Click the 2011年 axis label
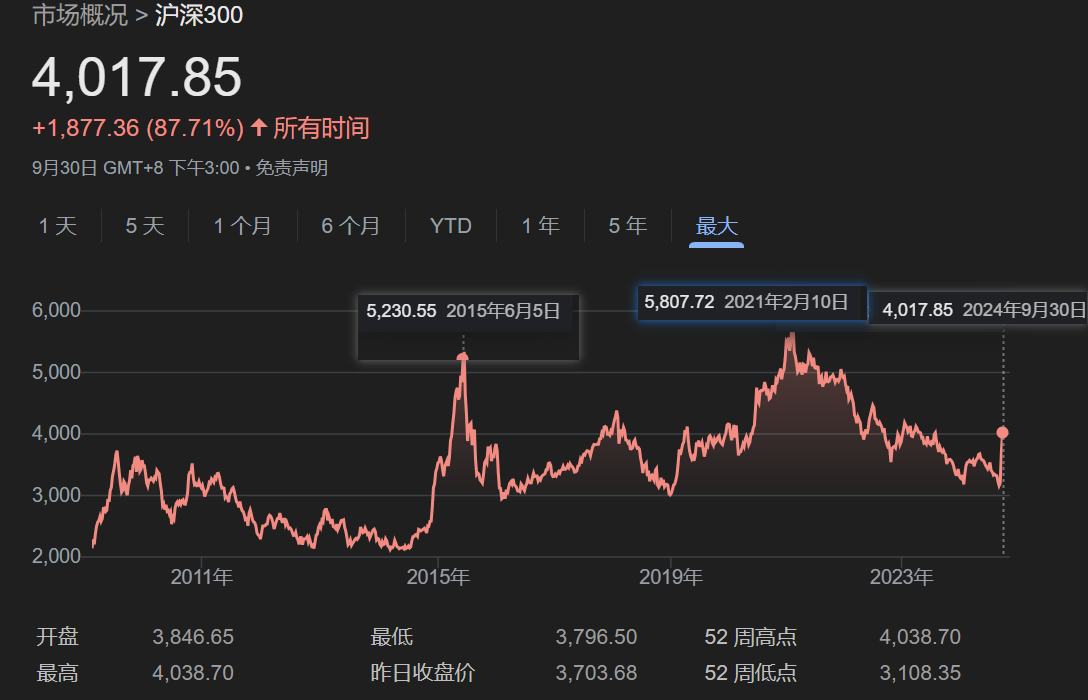The image size is (1088, 700). coord(201,577)
